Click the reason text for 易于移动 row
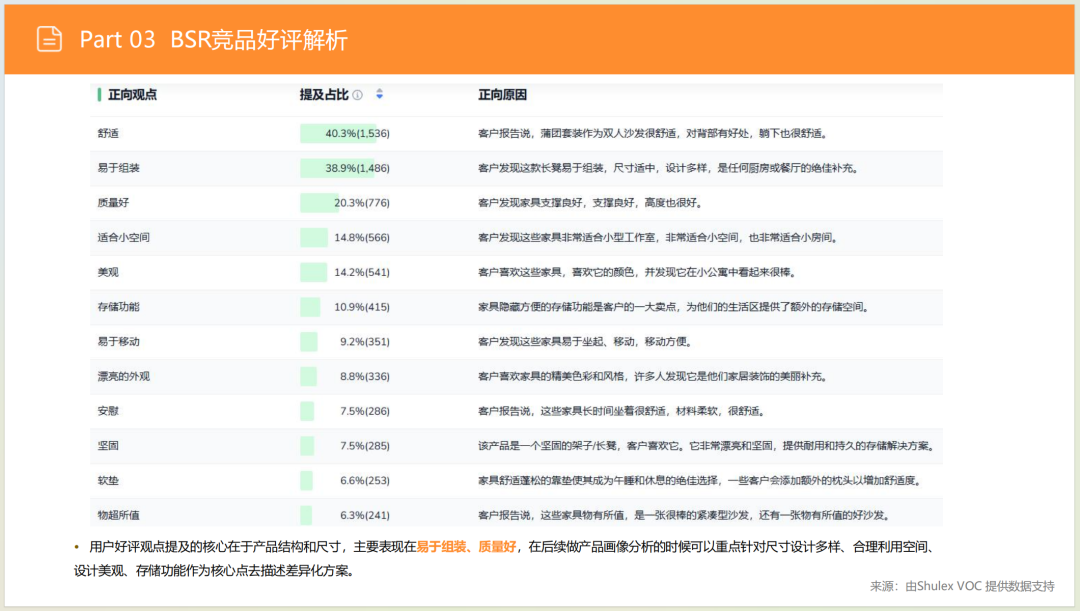Image resolution: width=1080 pixels, height=611 pixels. [x=585, y=342]
